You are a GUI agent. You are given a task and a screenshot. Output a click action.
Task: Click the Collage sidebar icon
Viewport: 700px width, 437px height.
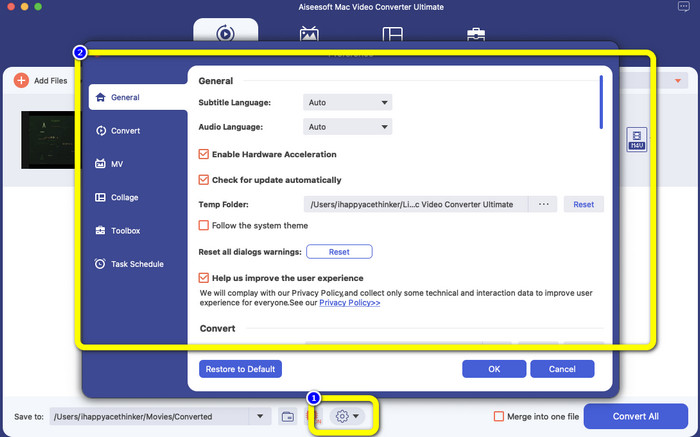coord(100,197)
